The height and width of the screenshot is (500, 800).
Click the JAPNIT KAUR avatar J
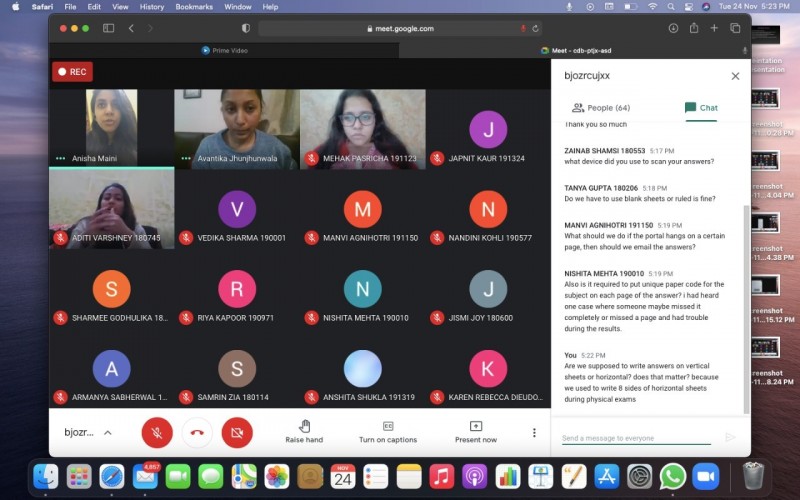point(488,129)
